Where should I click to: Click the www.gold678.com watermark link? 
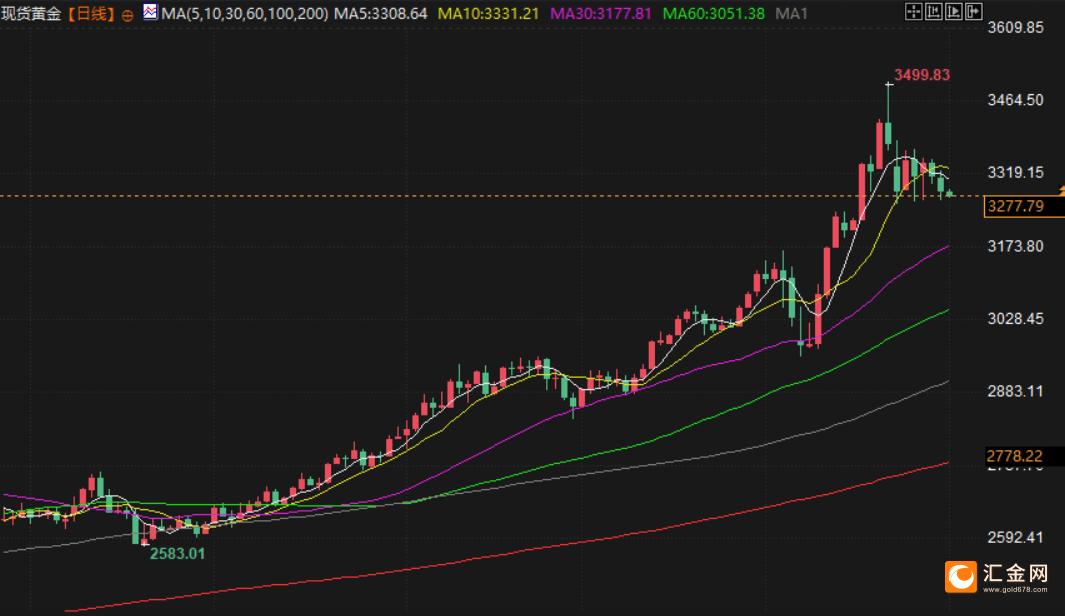pyautogui.click(x=1015, y=590)
